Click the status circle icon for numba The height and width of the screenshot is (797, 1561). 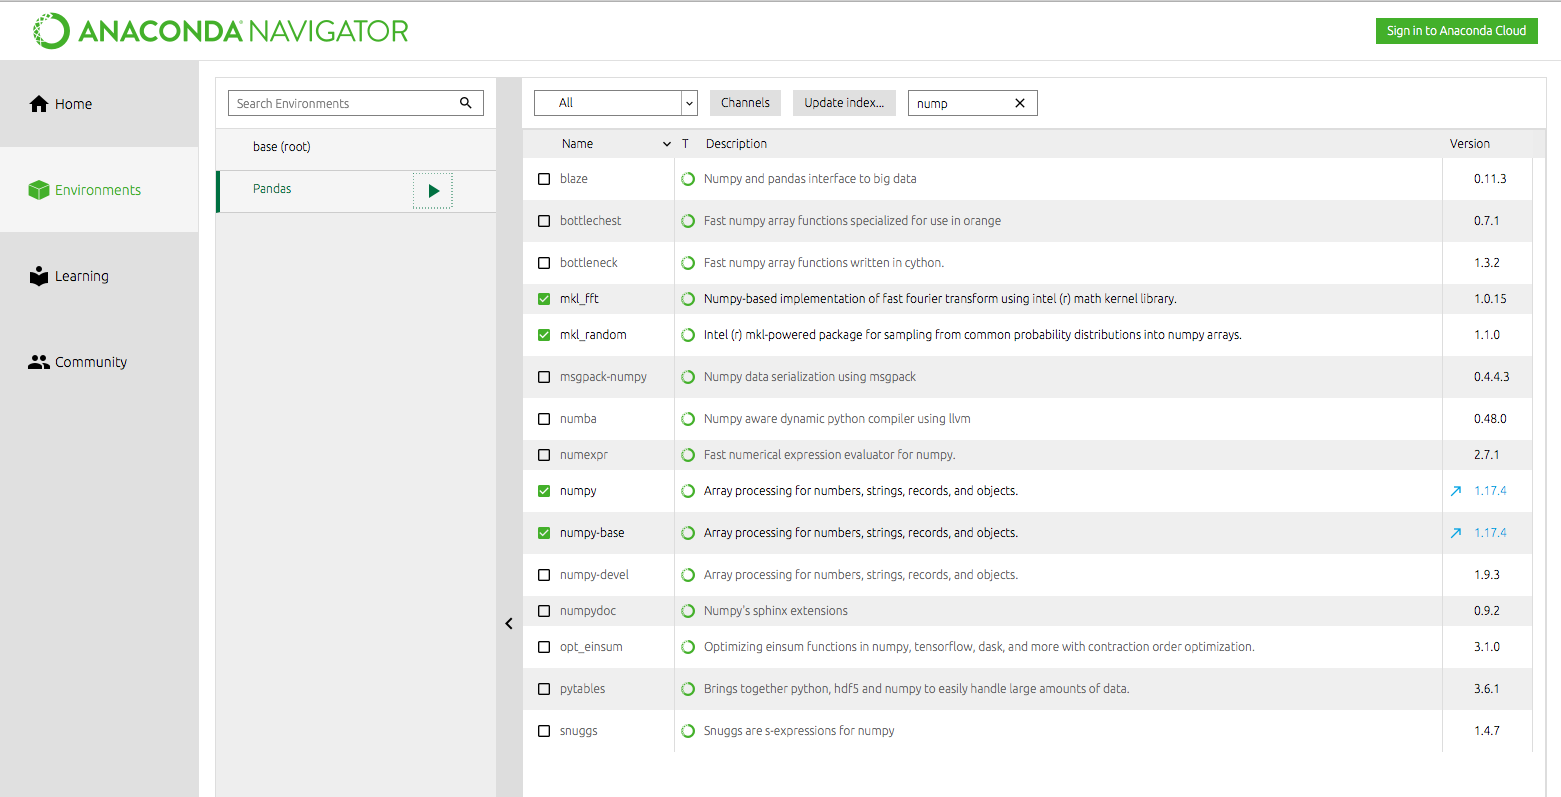click(x=688, y=419)
